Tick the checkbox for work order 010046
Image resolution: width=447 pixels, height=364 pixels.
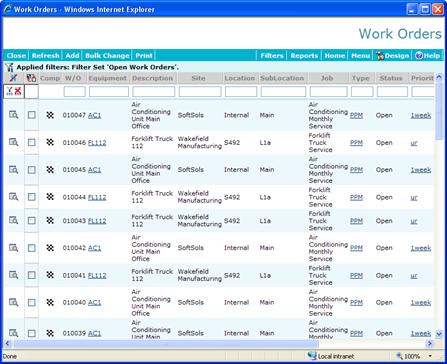(x=32, y=142)
